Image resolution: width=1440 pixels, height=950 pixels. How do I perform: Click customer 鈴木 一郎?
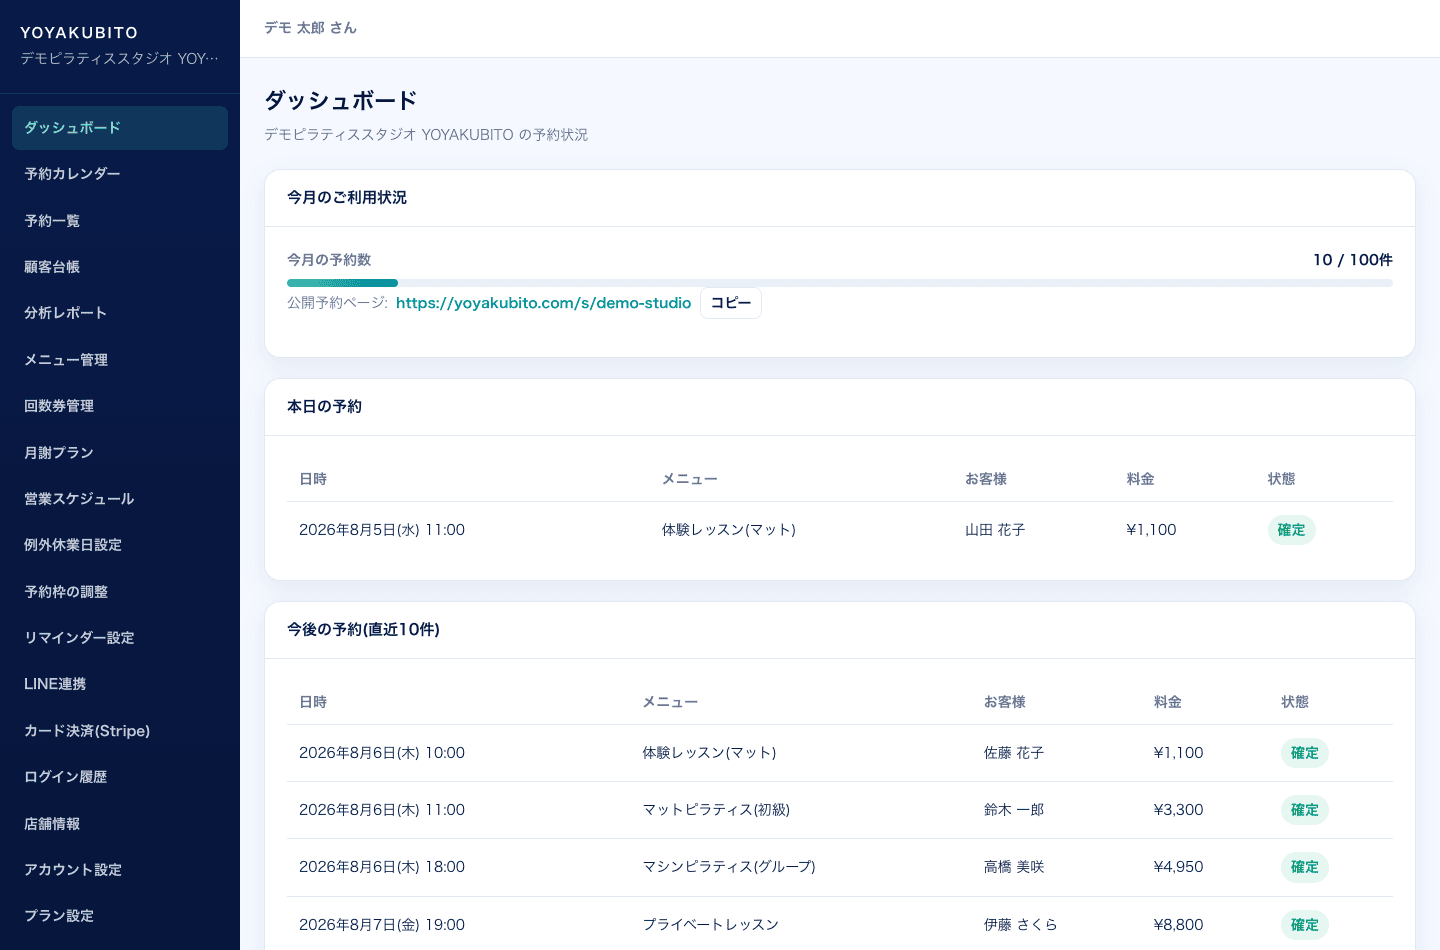click(x=1014, y=810)
